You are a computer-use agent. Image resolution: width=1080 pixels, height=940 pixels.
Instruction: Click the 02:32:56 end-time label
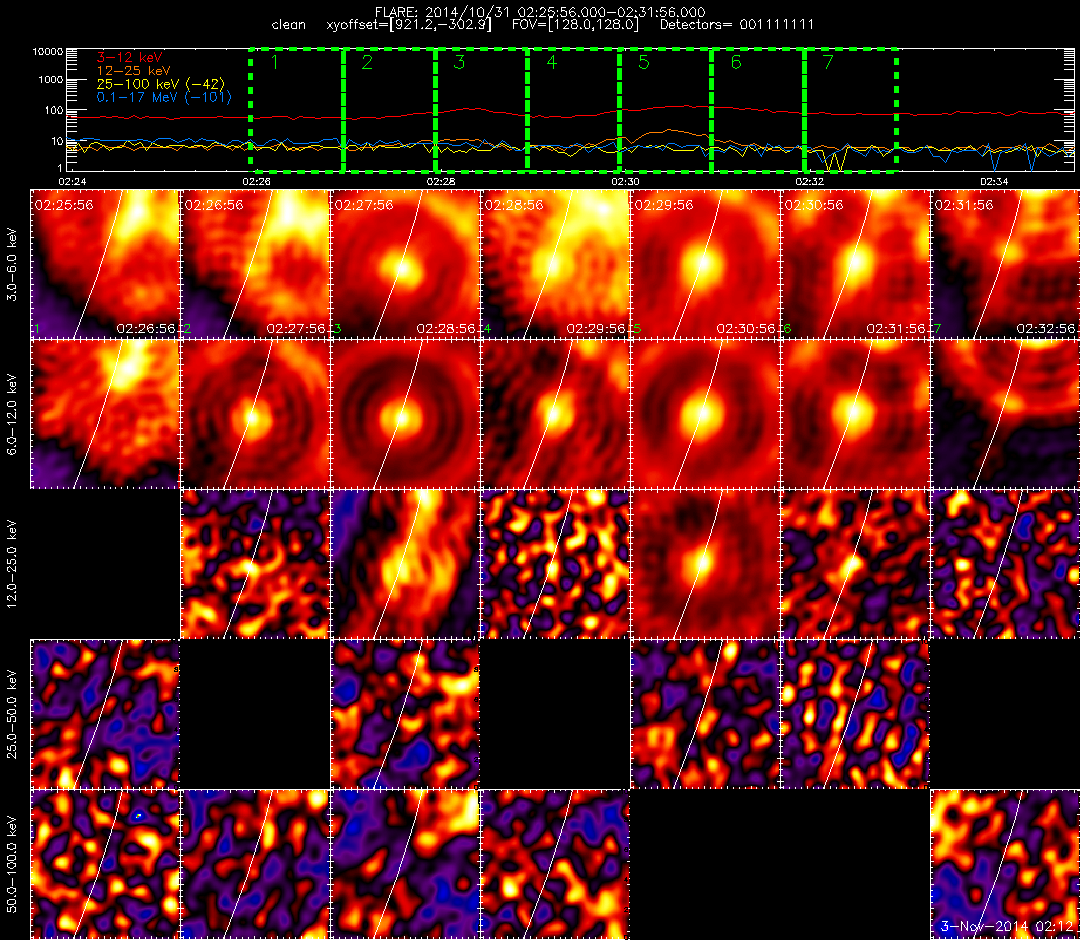coord(1046,329)
